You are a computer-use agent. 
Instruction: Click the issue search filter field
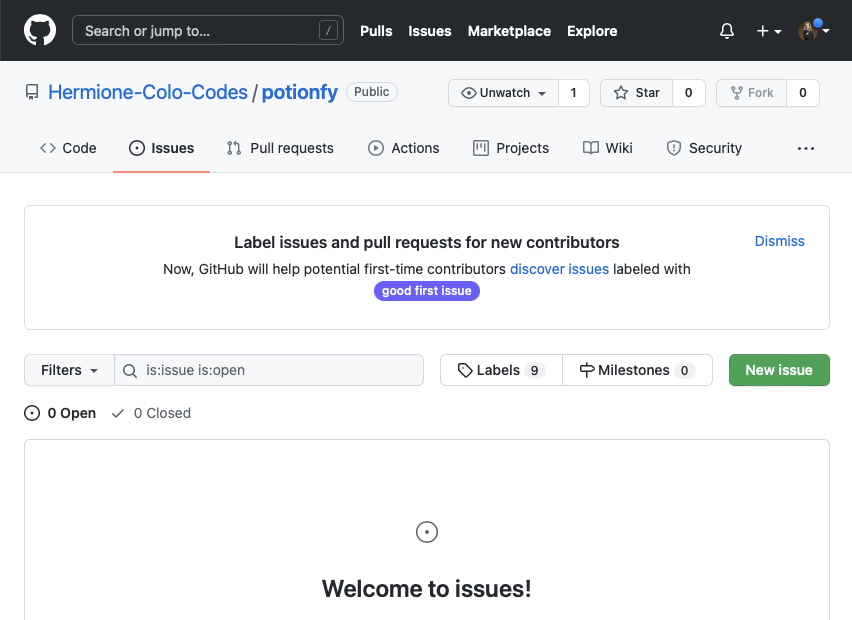tap(280, 370)
